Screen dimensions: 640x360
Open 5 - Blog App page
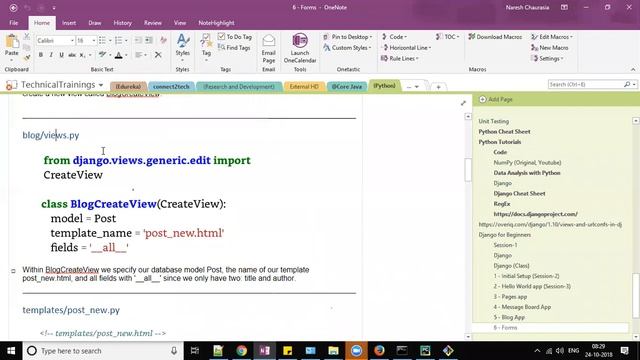click(x=509, y=317)
